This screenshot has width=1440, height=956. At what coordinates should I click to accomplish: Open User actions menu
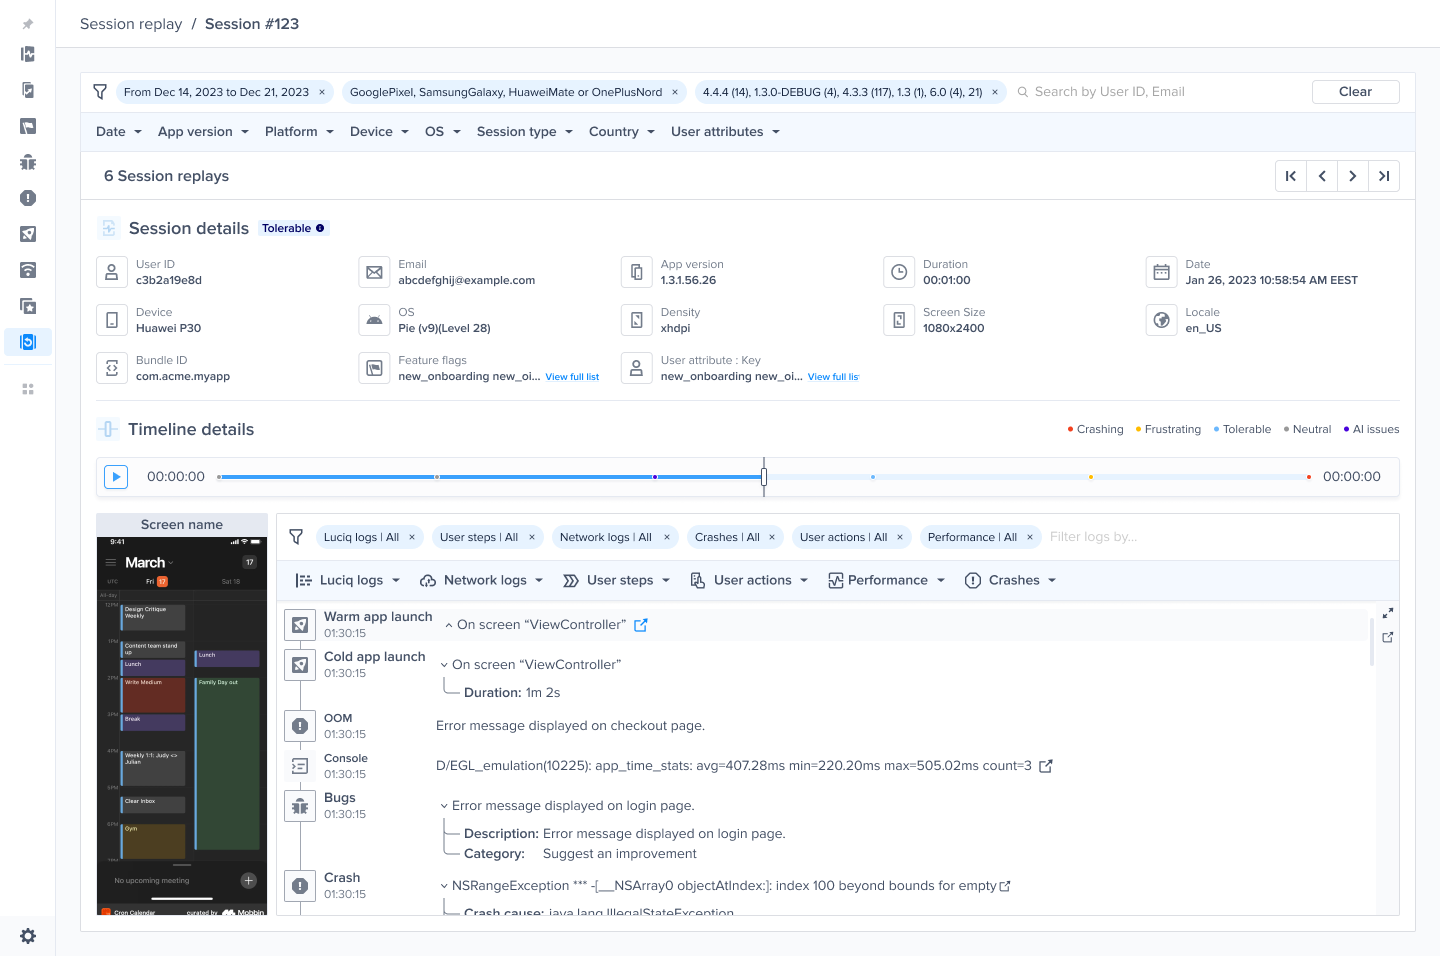(x=749, y=581)
